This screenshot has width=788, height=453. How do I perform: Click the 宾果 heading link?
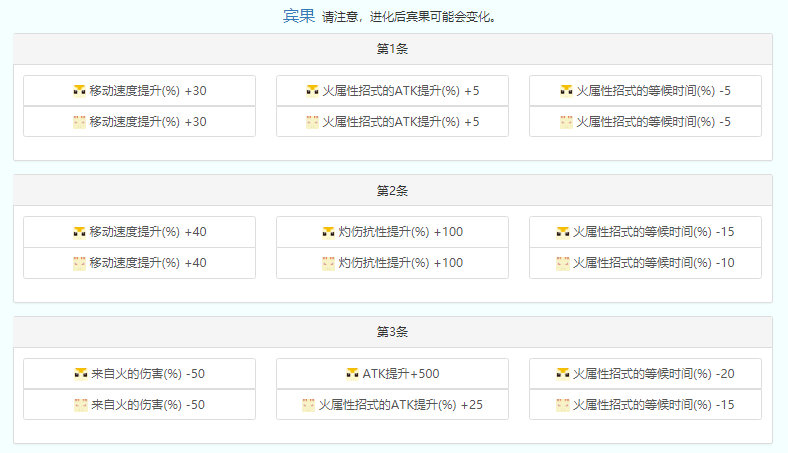tap(298, 16)
